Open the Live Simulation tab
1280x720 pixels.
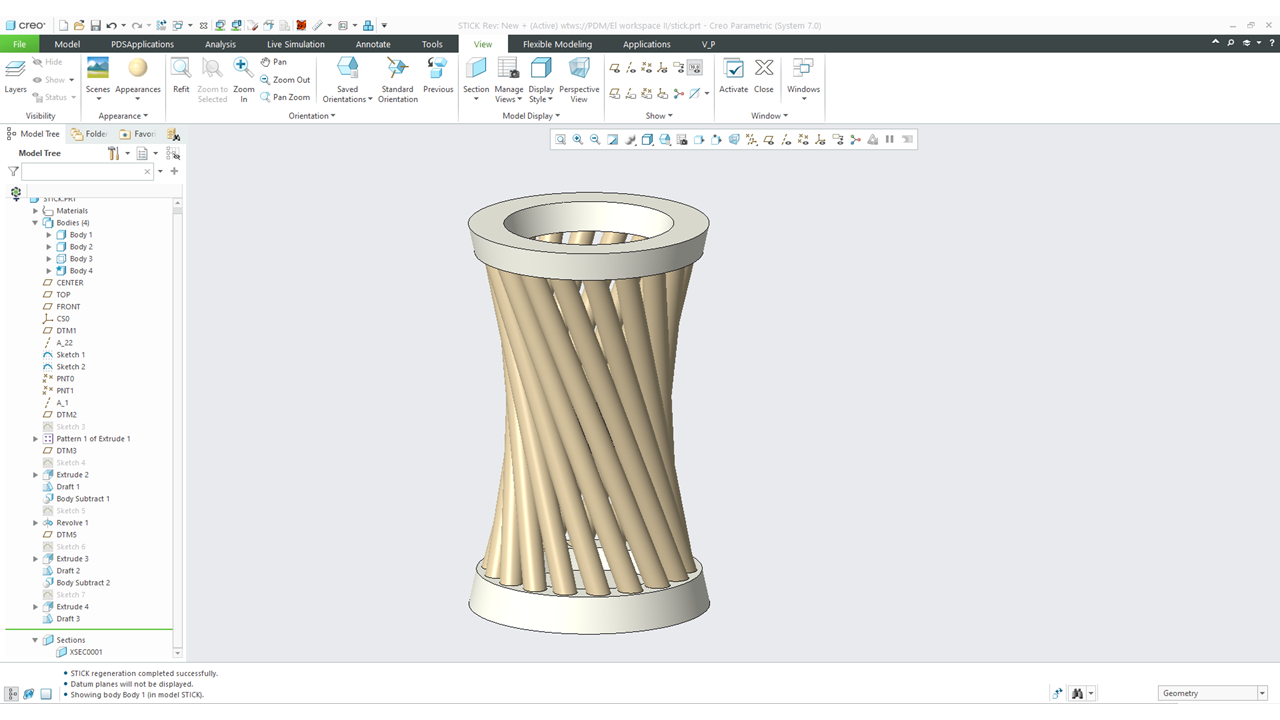click(296, 44)
